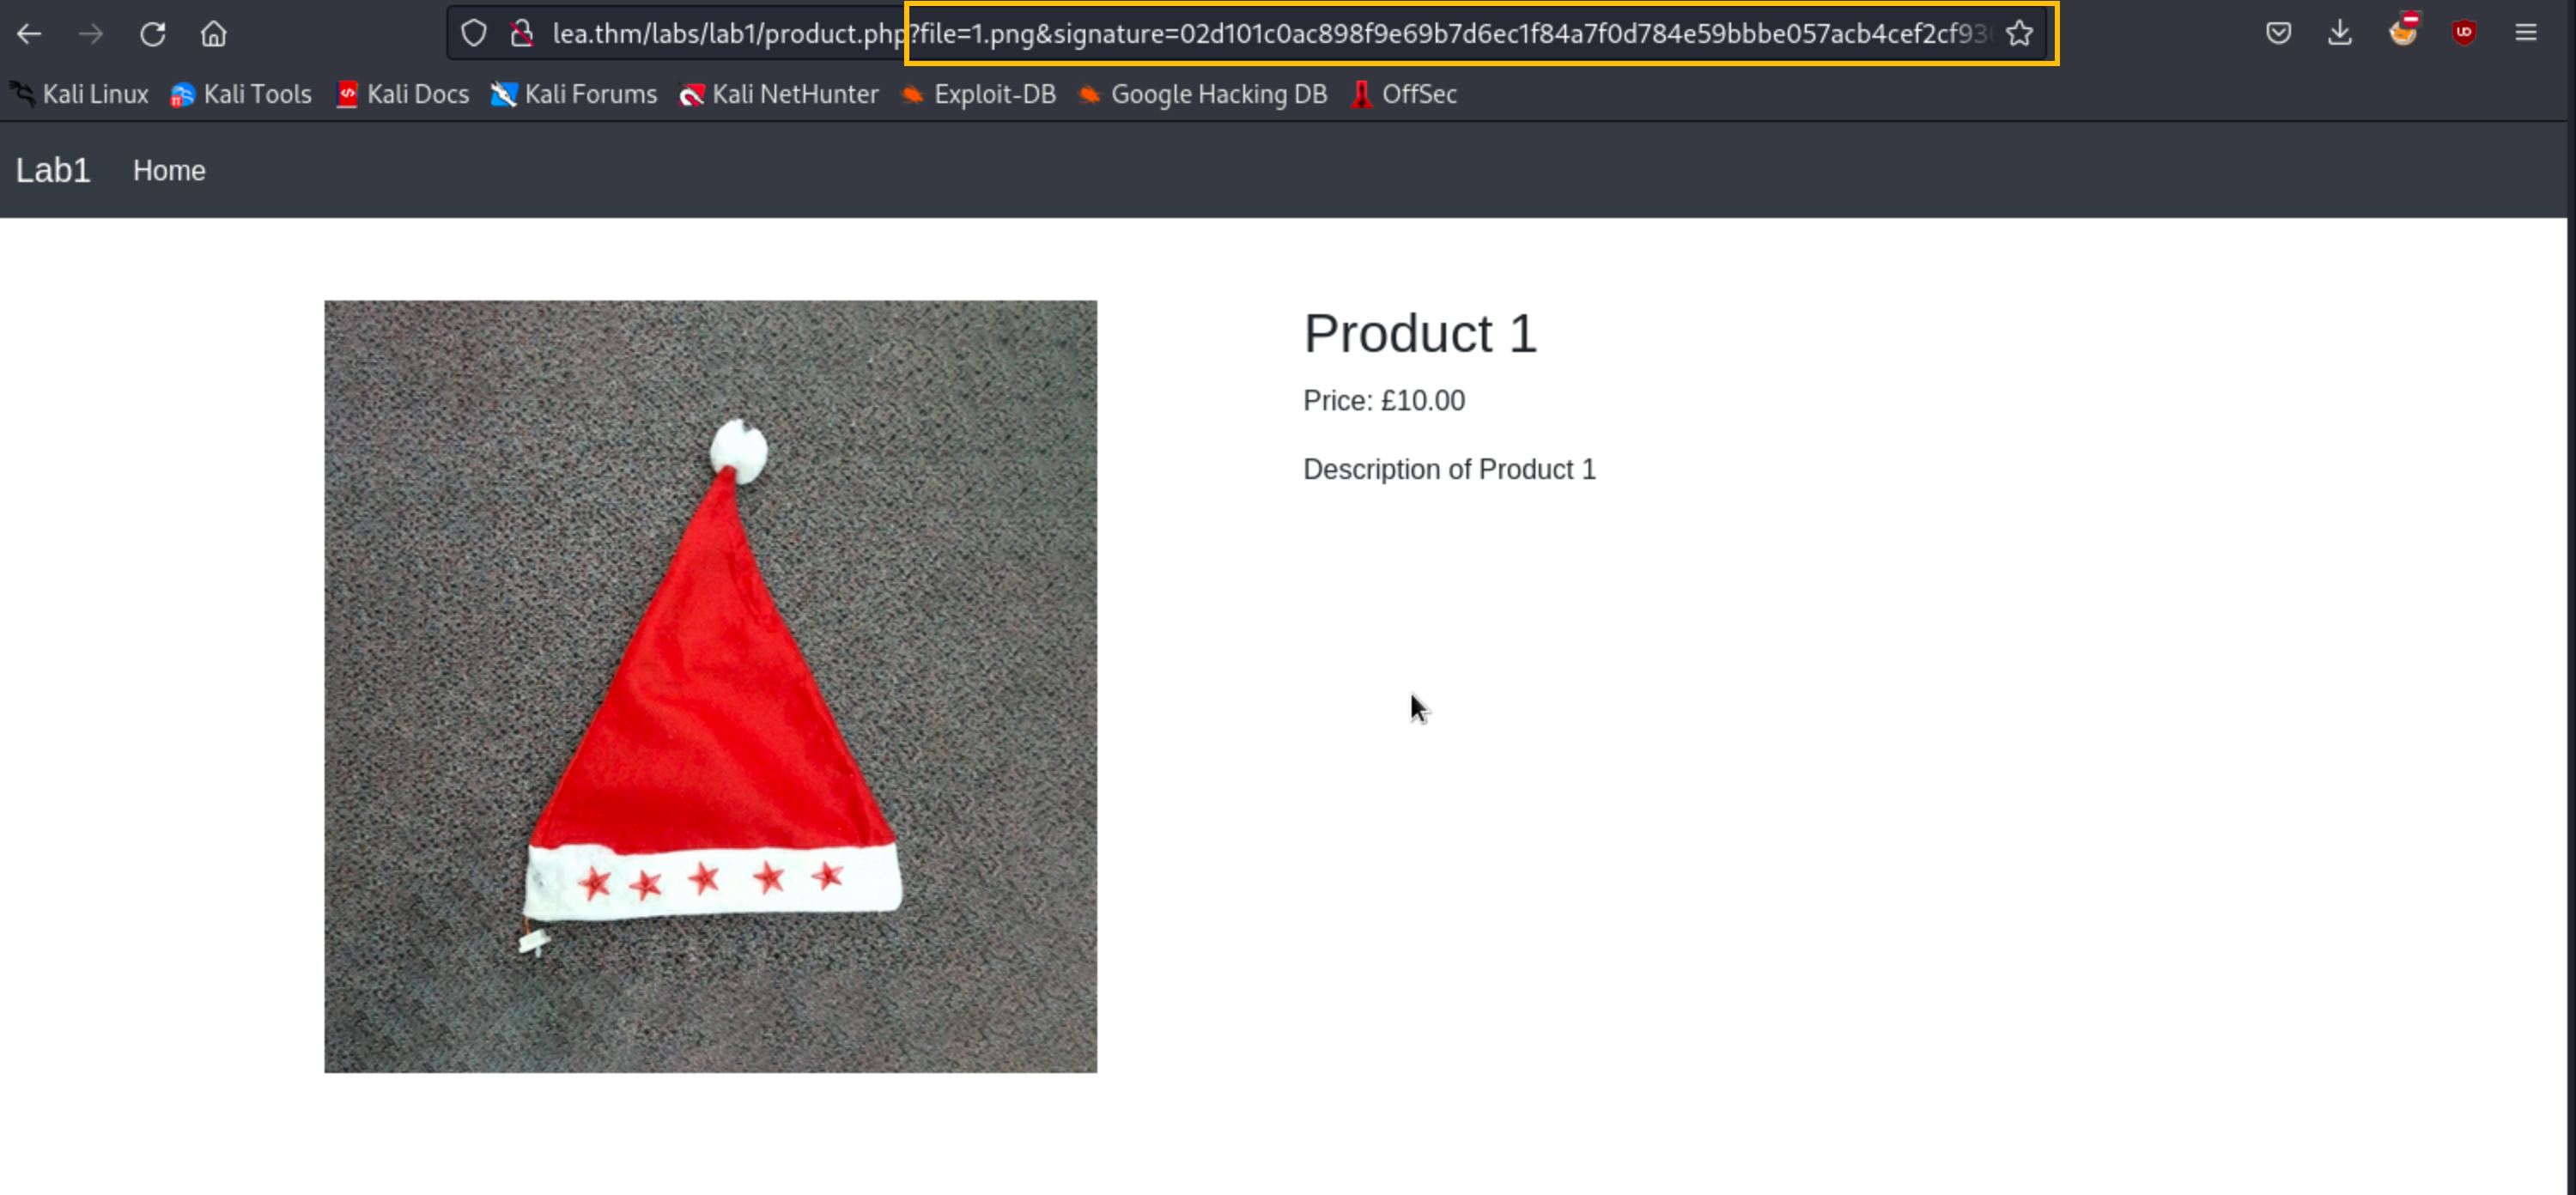The height and width of the screenshot is (1195, 2576).
Task: Open the Kali Tools bookmark
Action: 241,94
